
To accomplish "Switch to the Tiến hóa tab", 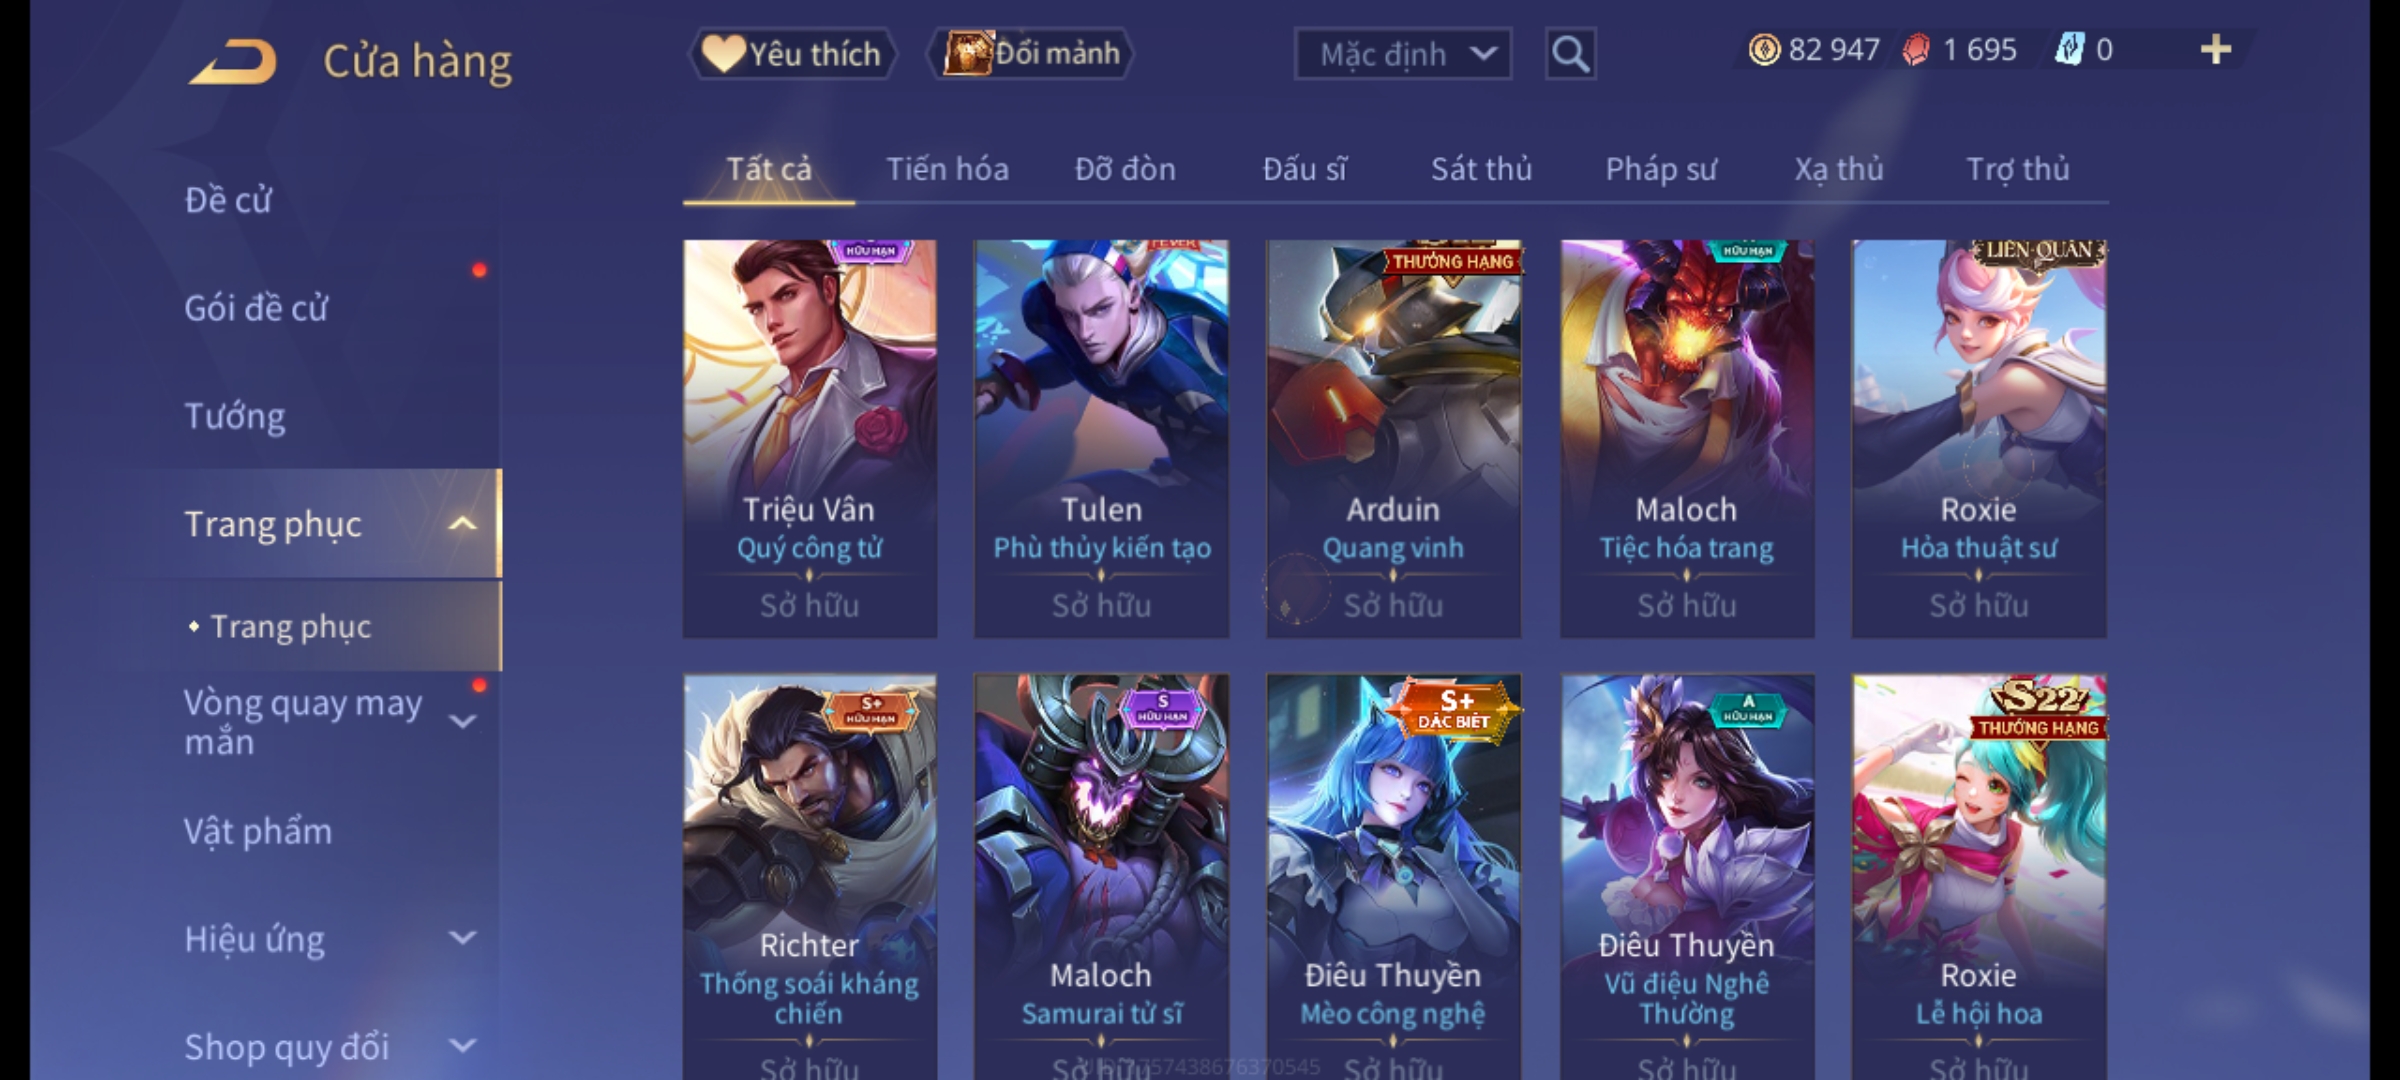I will 947,169.
